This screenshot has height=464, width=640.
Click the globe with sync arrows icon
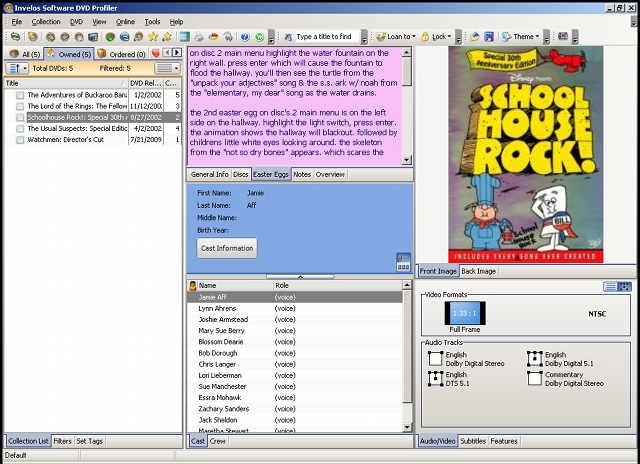tap(124, 37)
